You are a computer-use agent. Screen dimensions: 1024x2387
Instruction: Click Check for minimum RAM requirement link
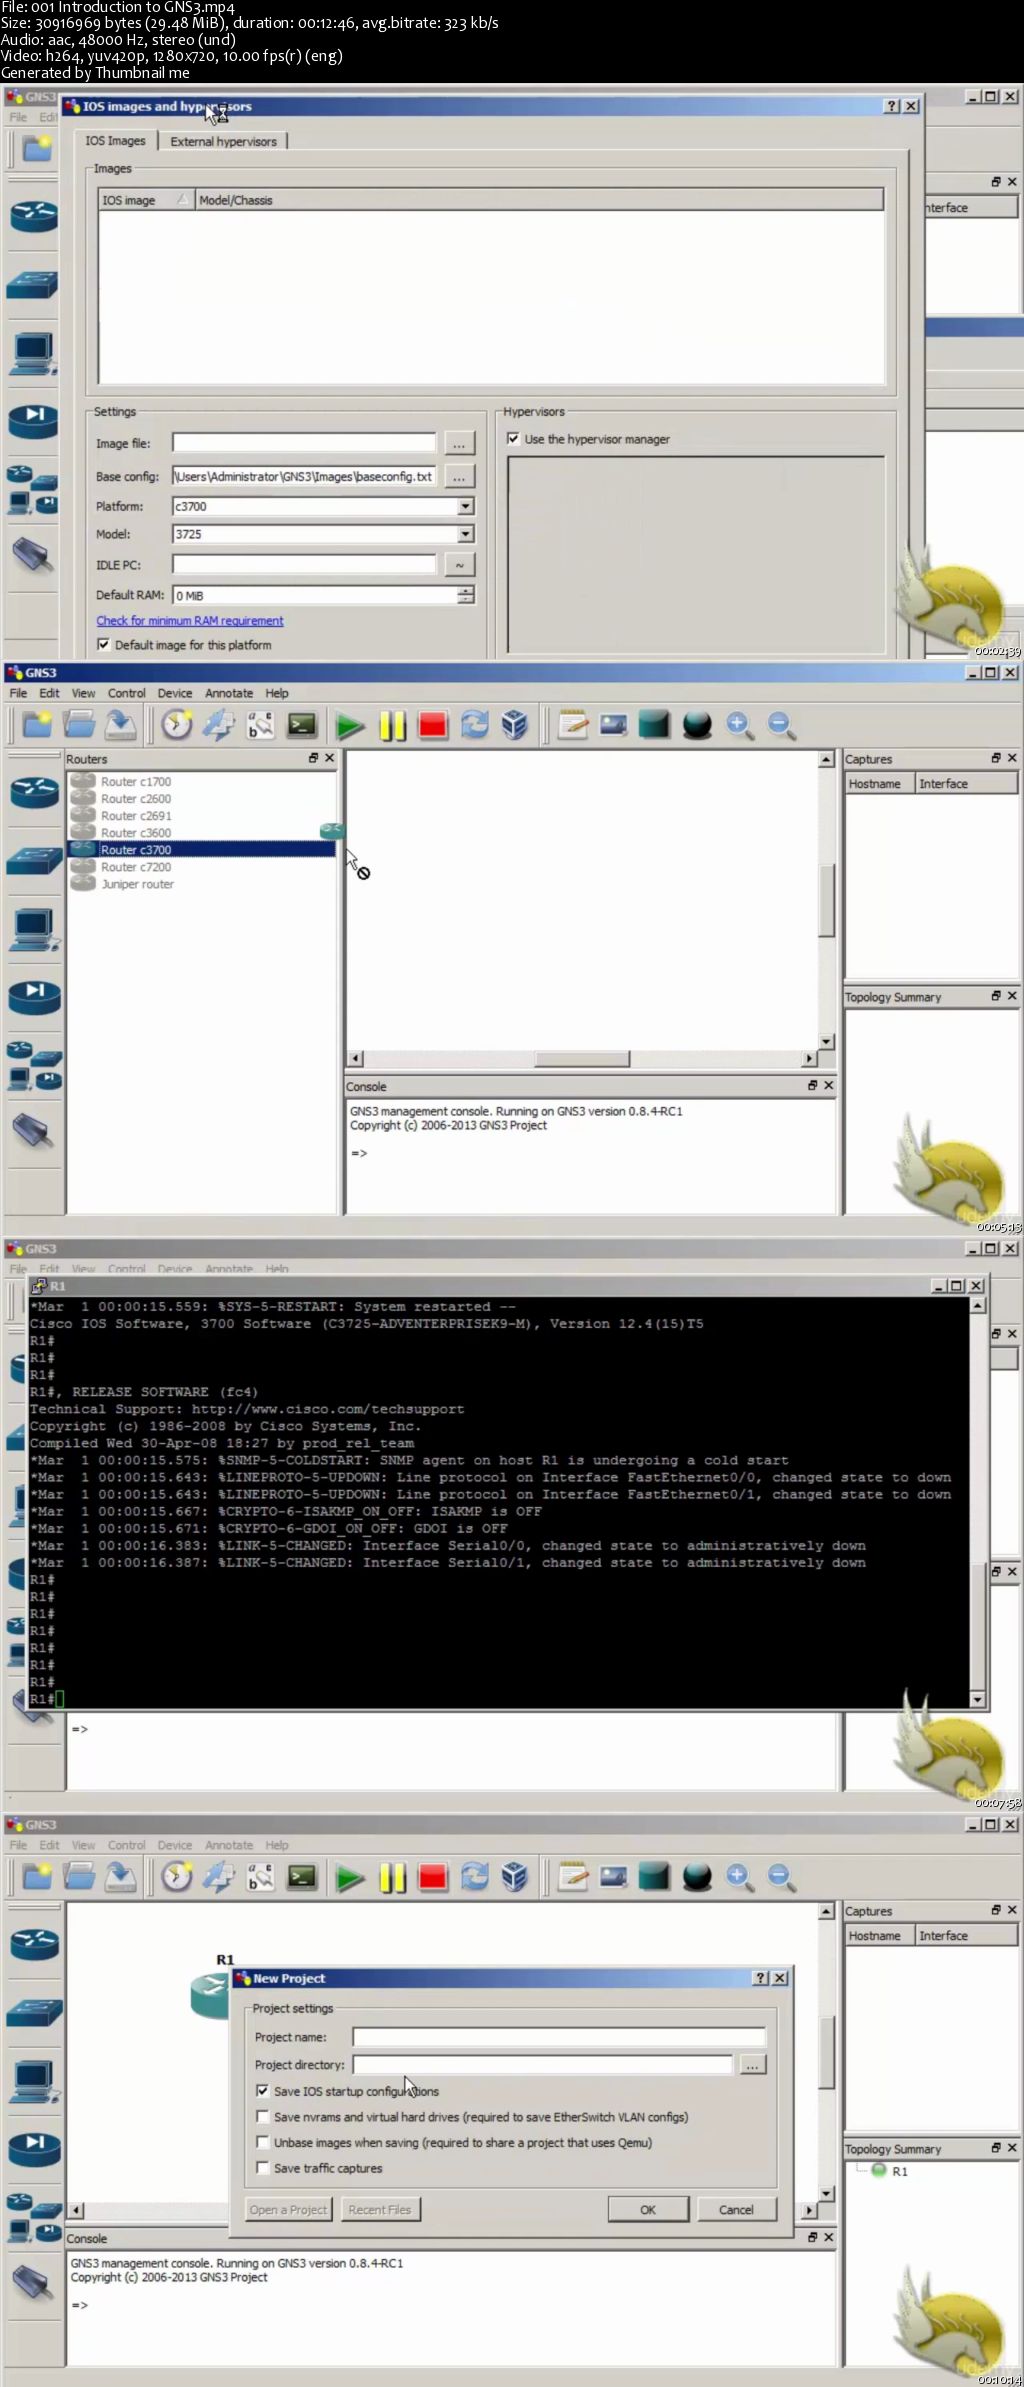click(190, 621)
